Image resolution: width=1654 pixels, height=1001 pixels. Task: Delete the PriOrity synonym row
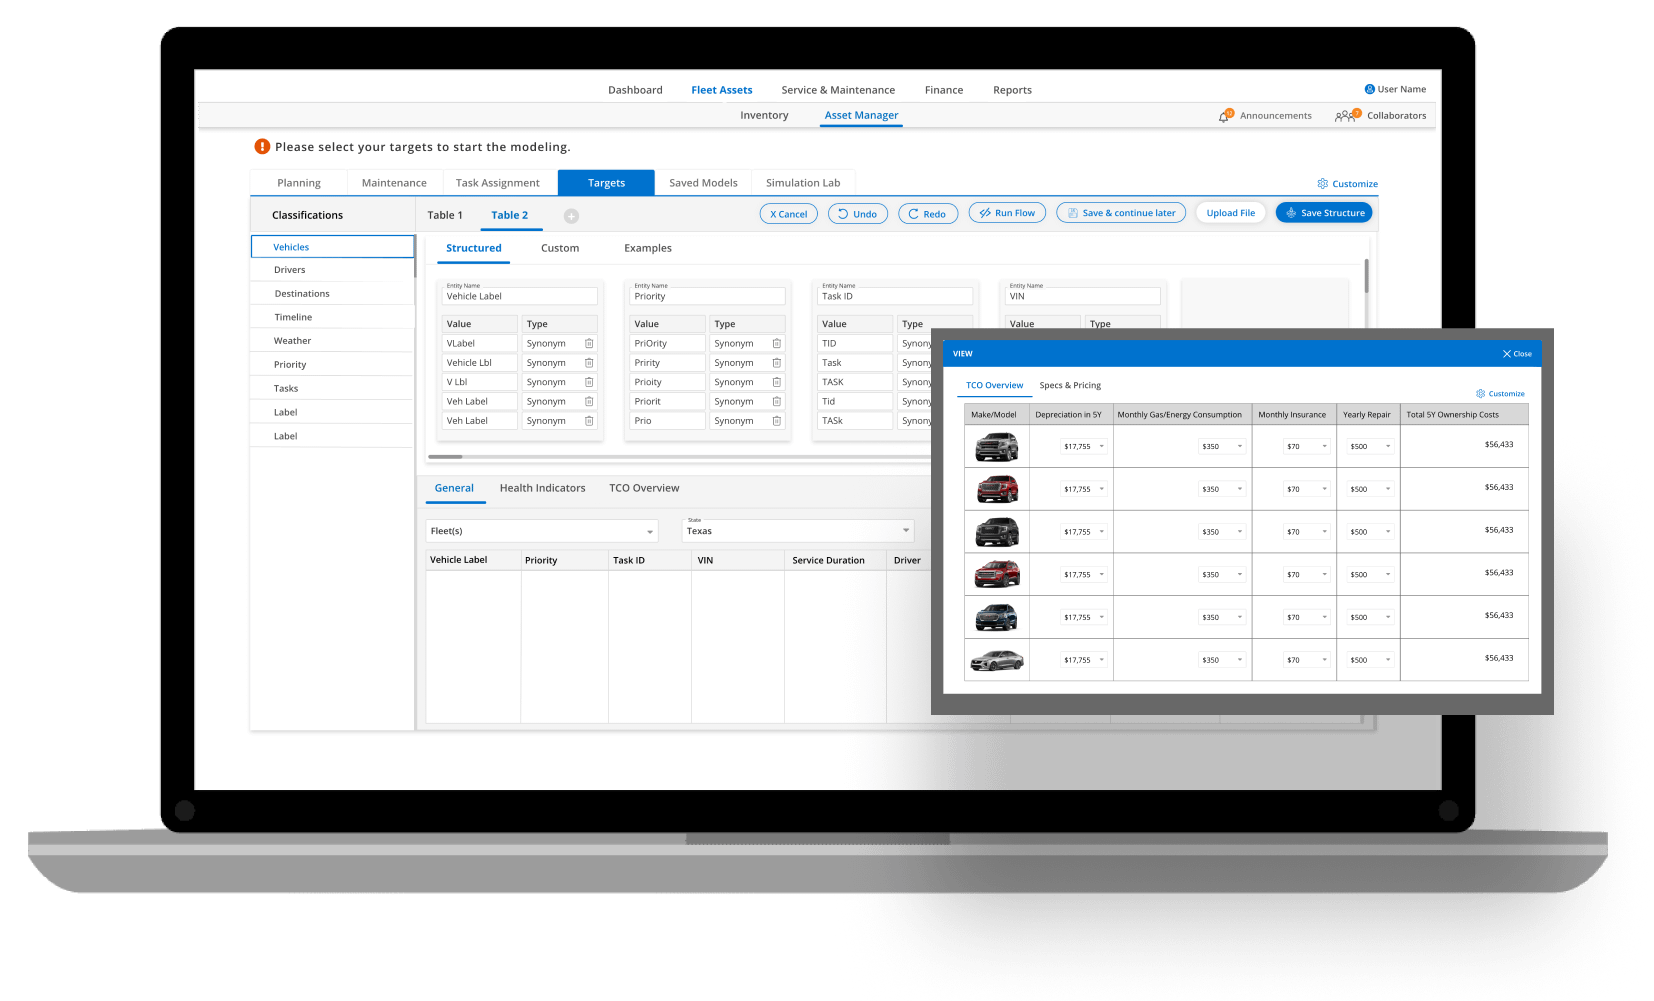776,344
